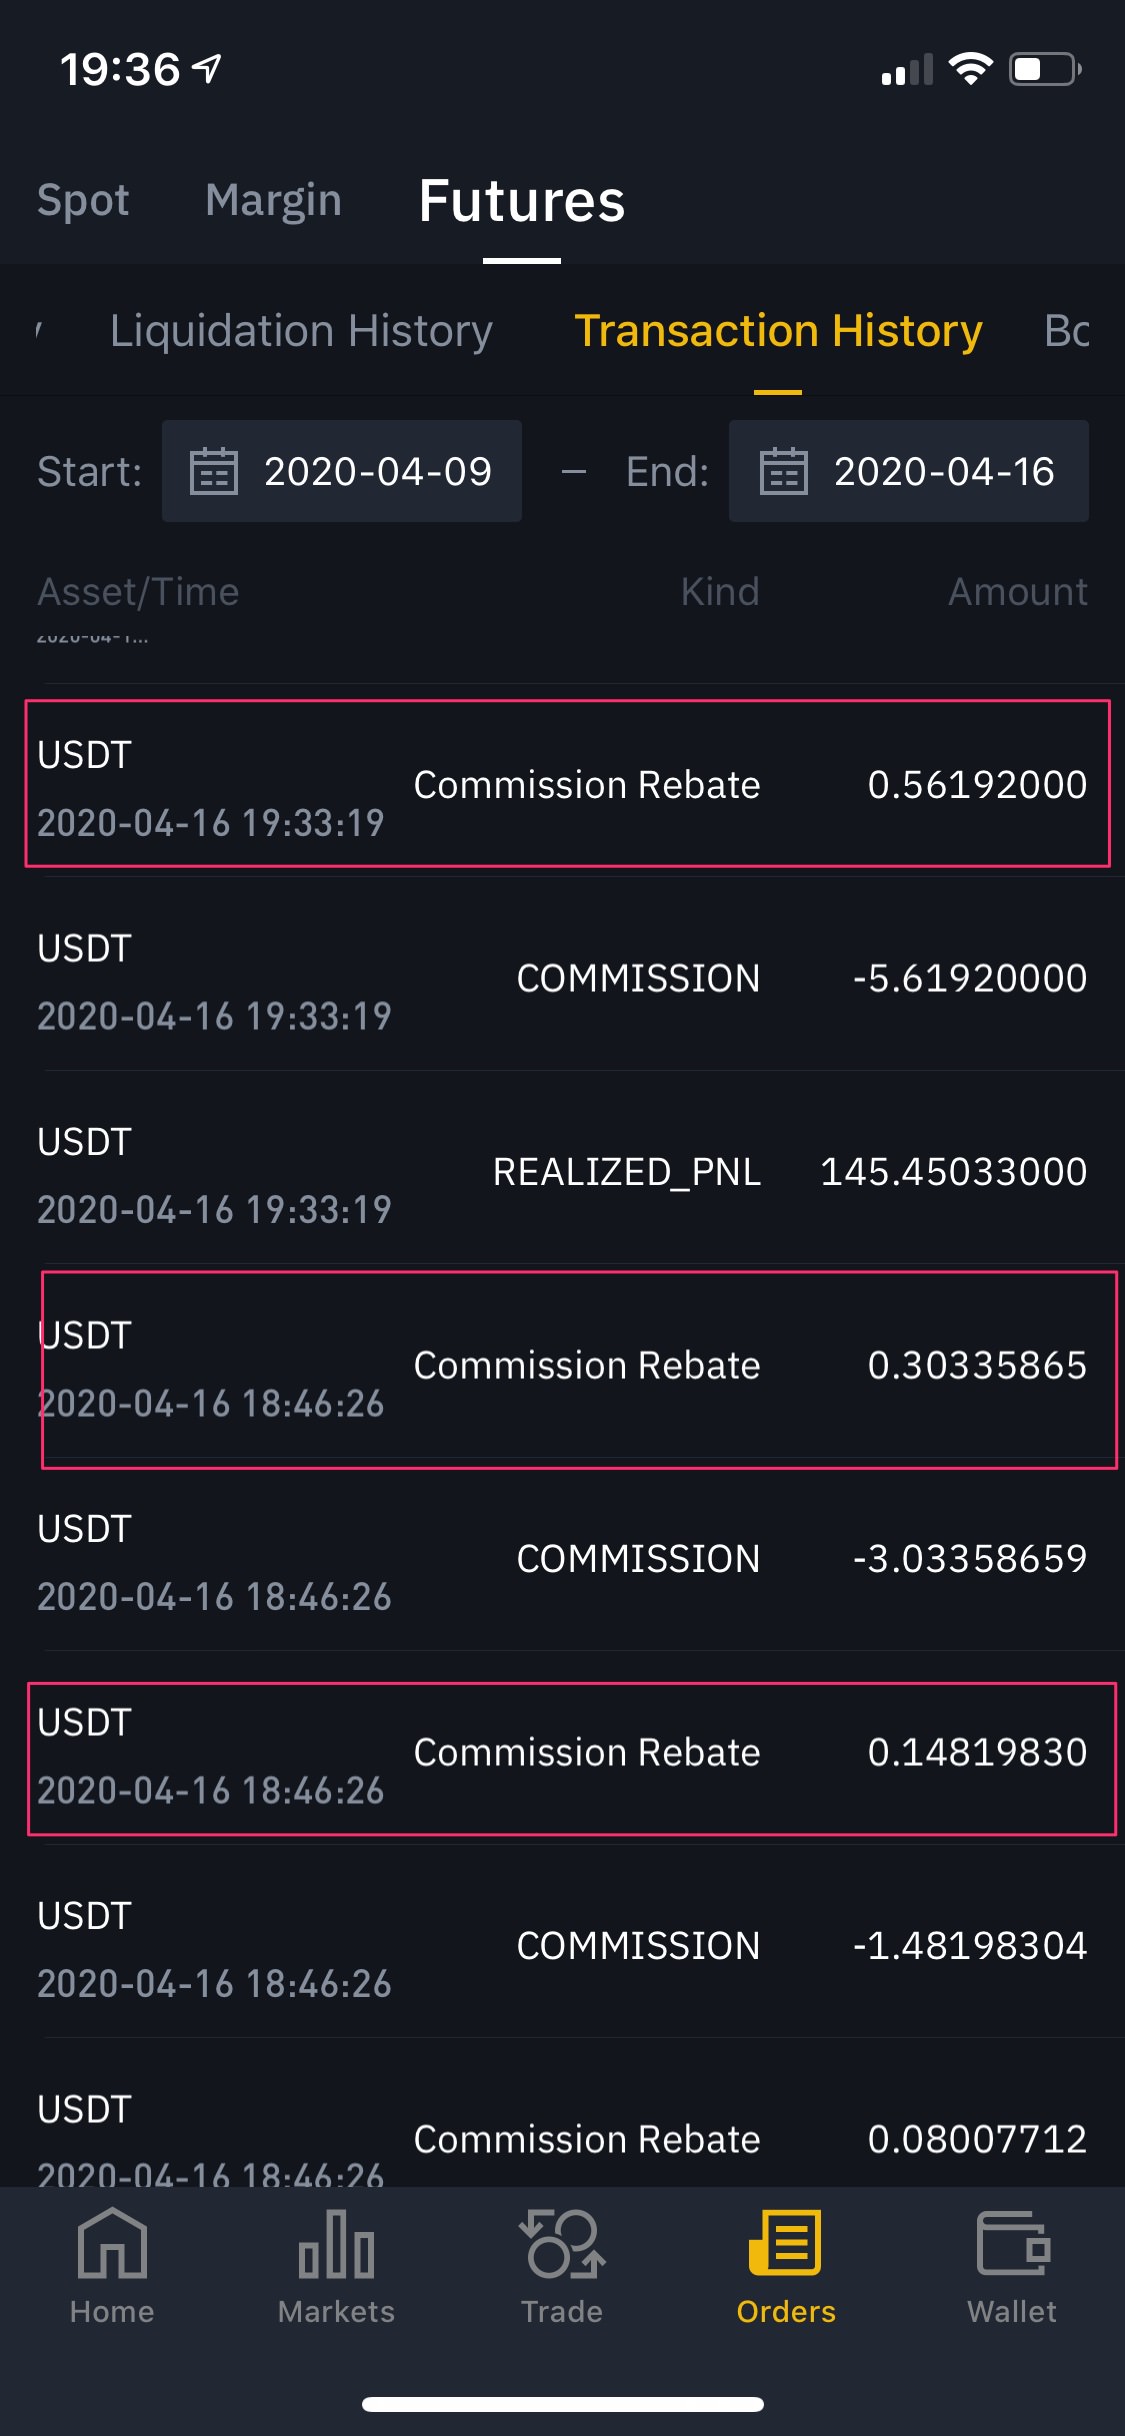Viewport: 1125px width, 2436px height.
Task: Open End date picker showing 2020-04-16
Action: click(x=943, y=471)
